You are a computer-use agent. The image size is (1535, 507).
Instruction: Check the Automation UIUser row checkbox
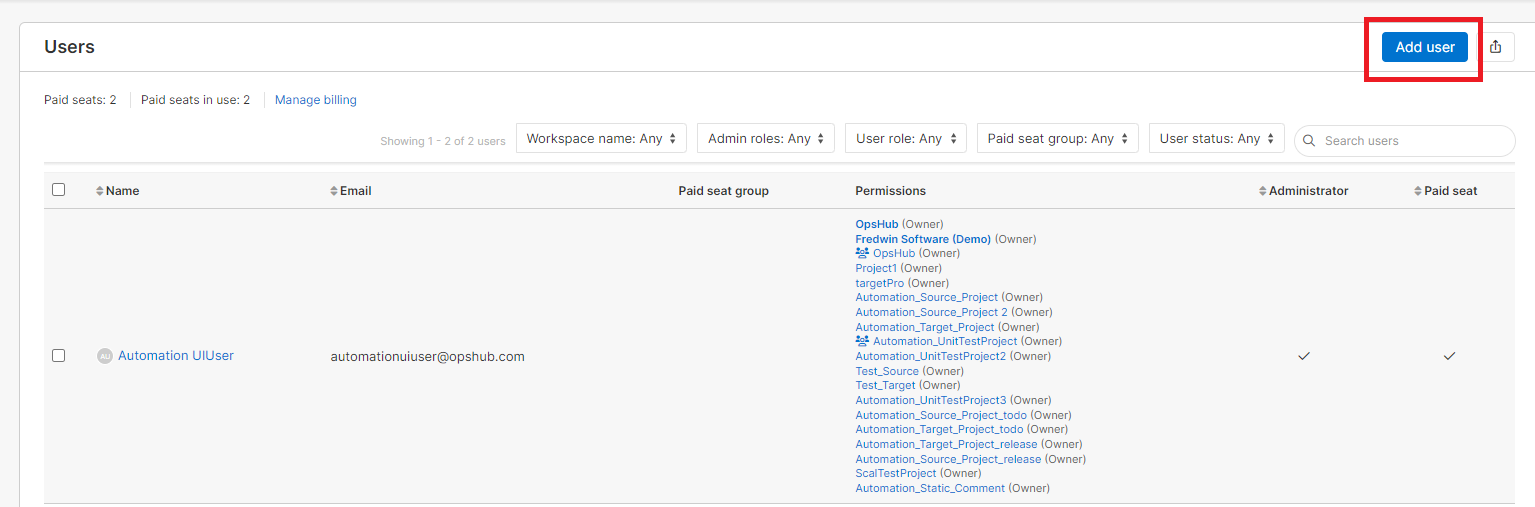point(58,356)
